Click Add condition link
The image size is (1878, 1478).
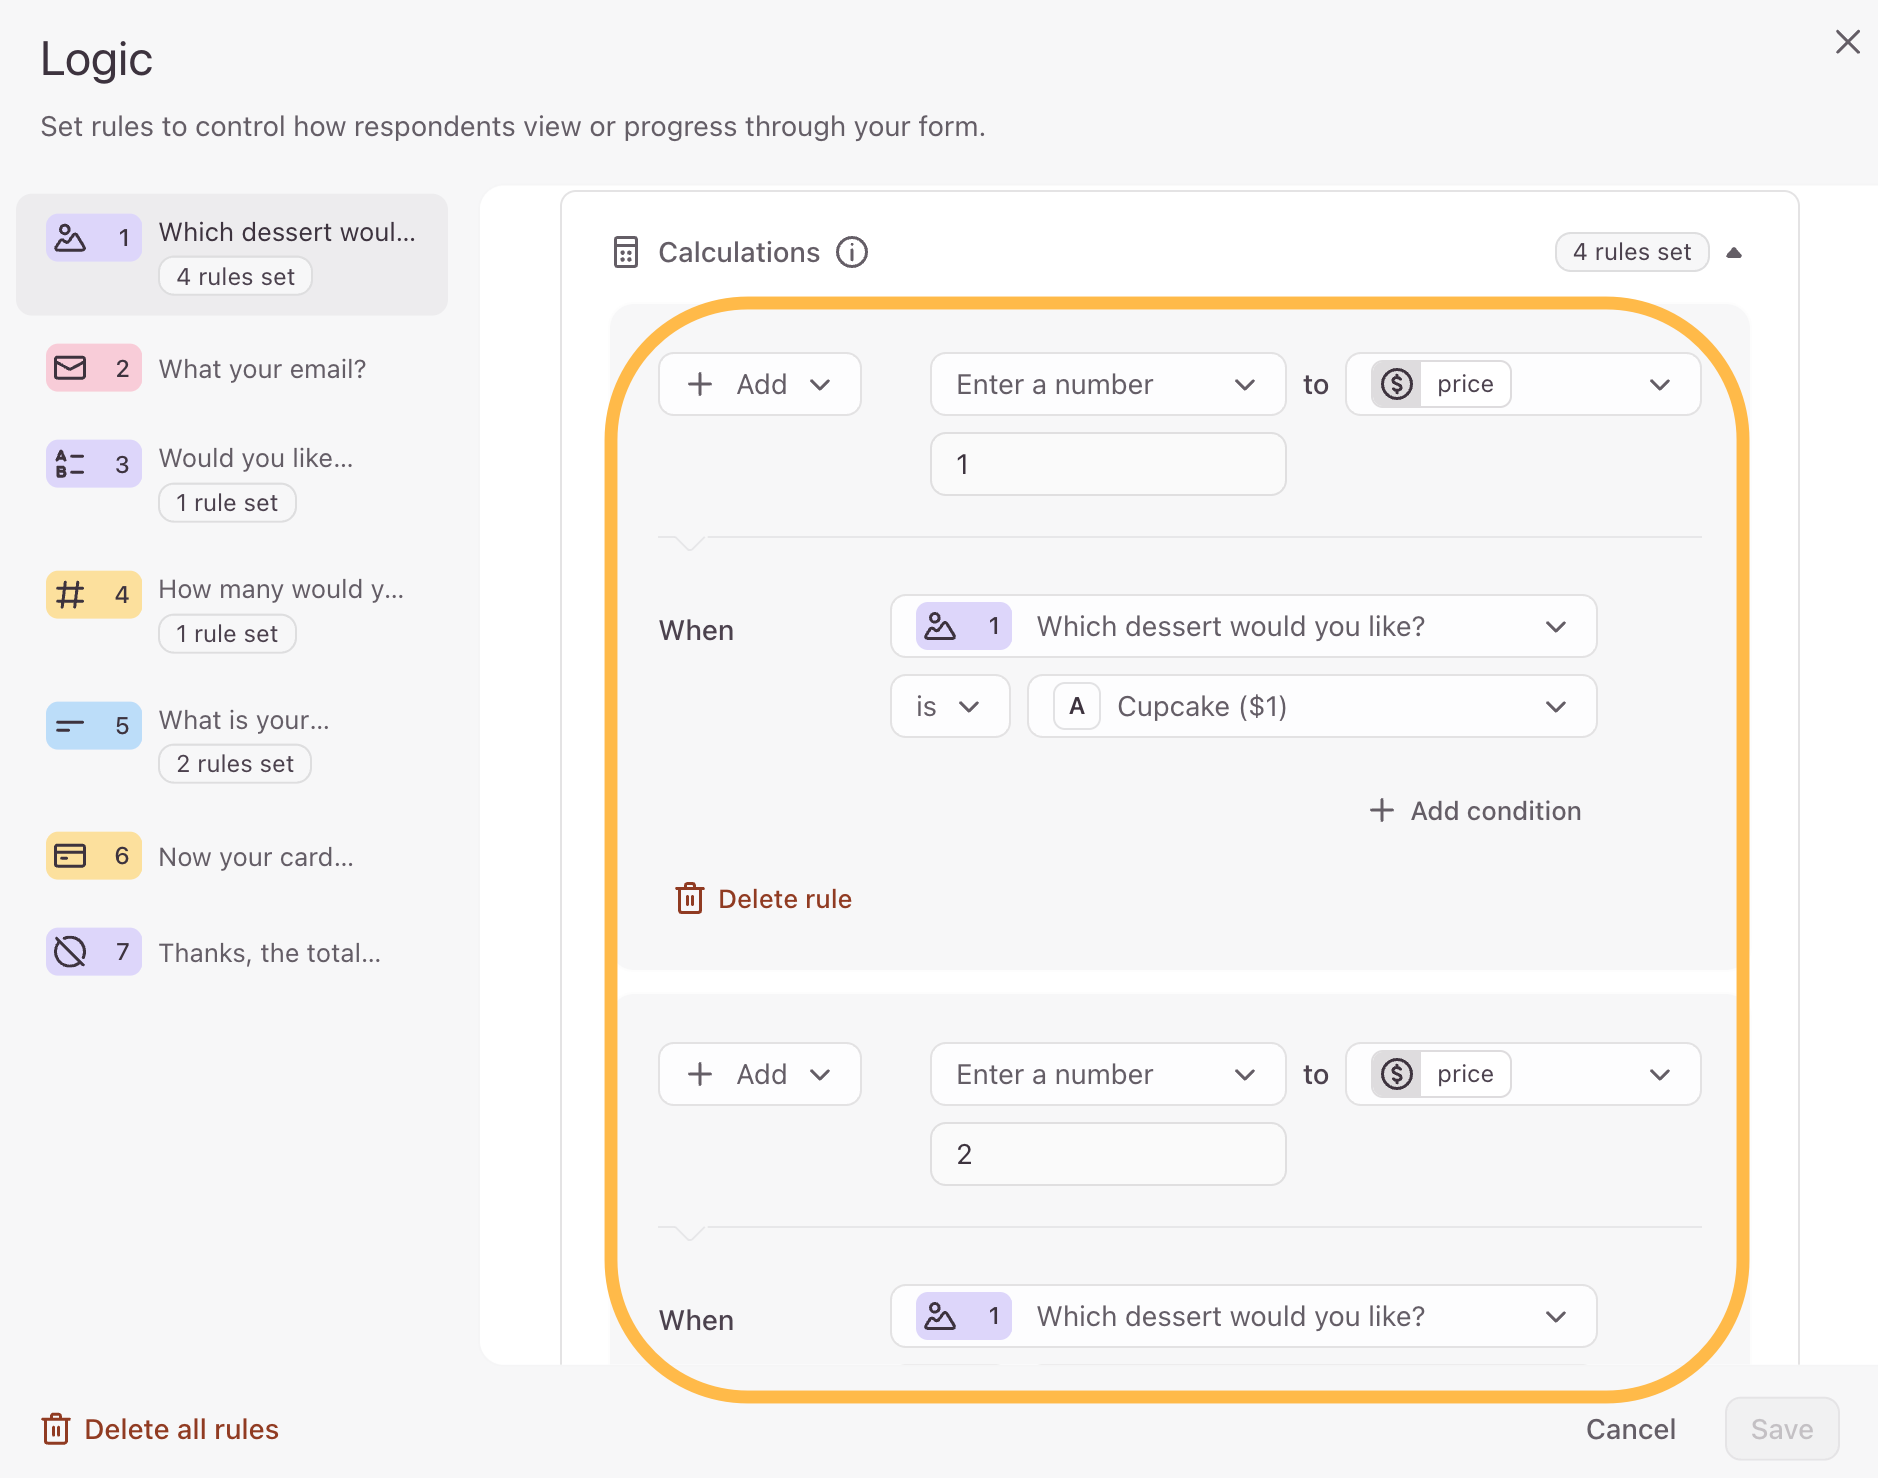1475,810
